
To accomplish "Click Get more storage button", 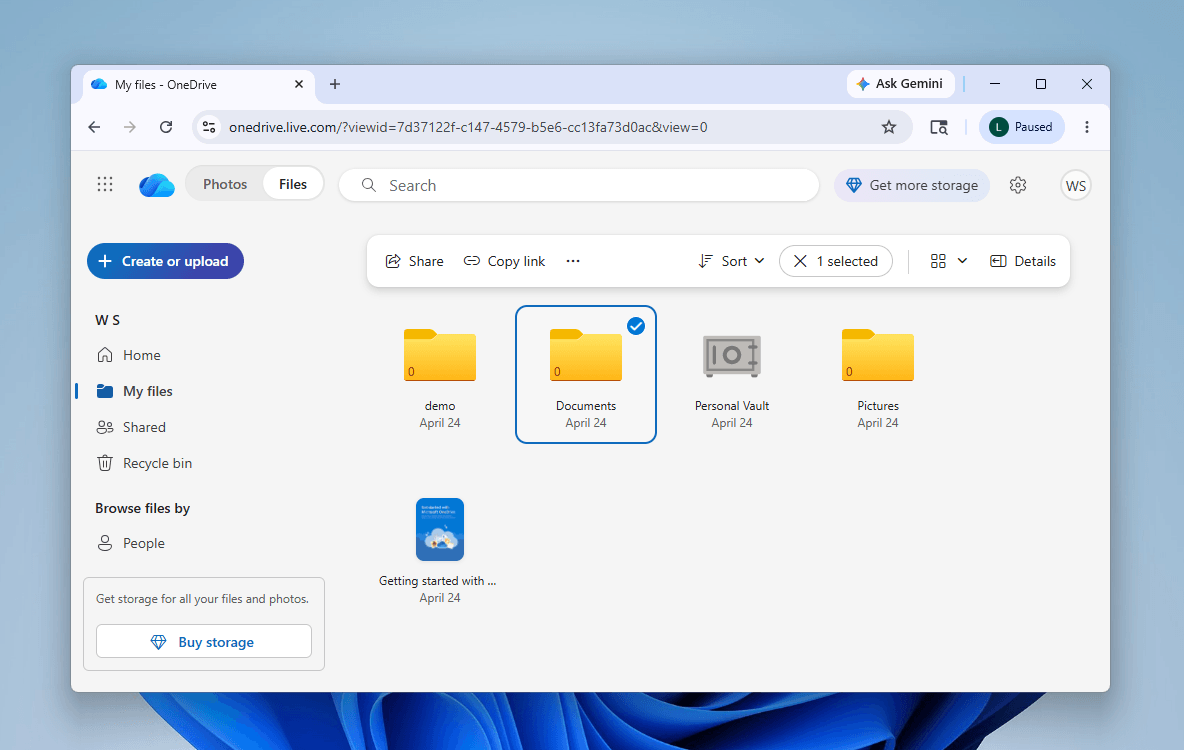I will pos(911,185).
